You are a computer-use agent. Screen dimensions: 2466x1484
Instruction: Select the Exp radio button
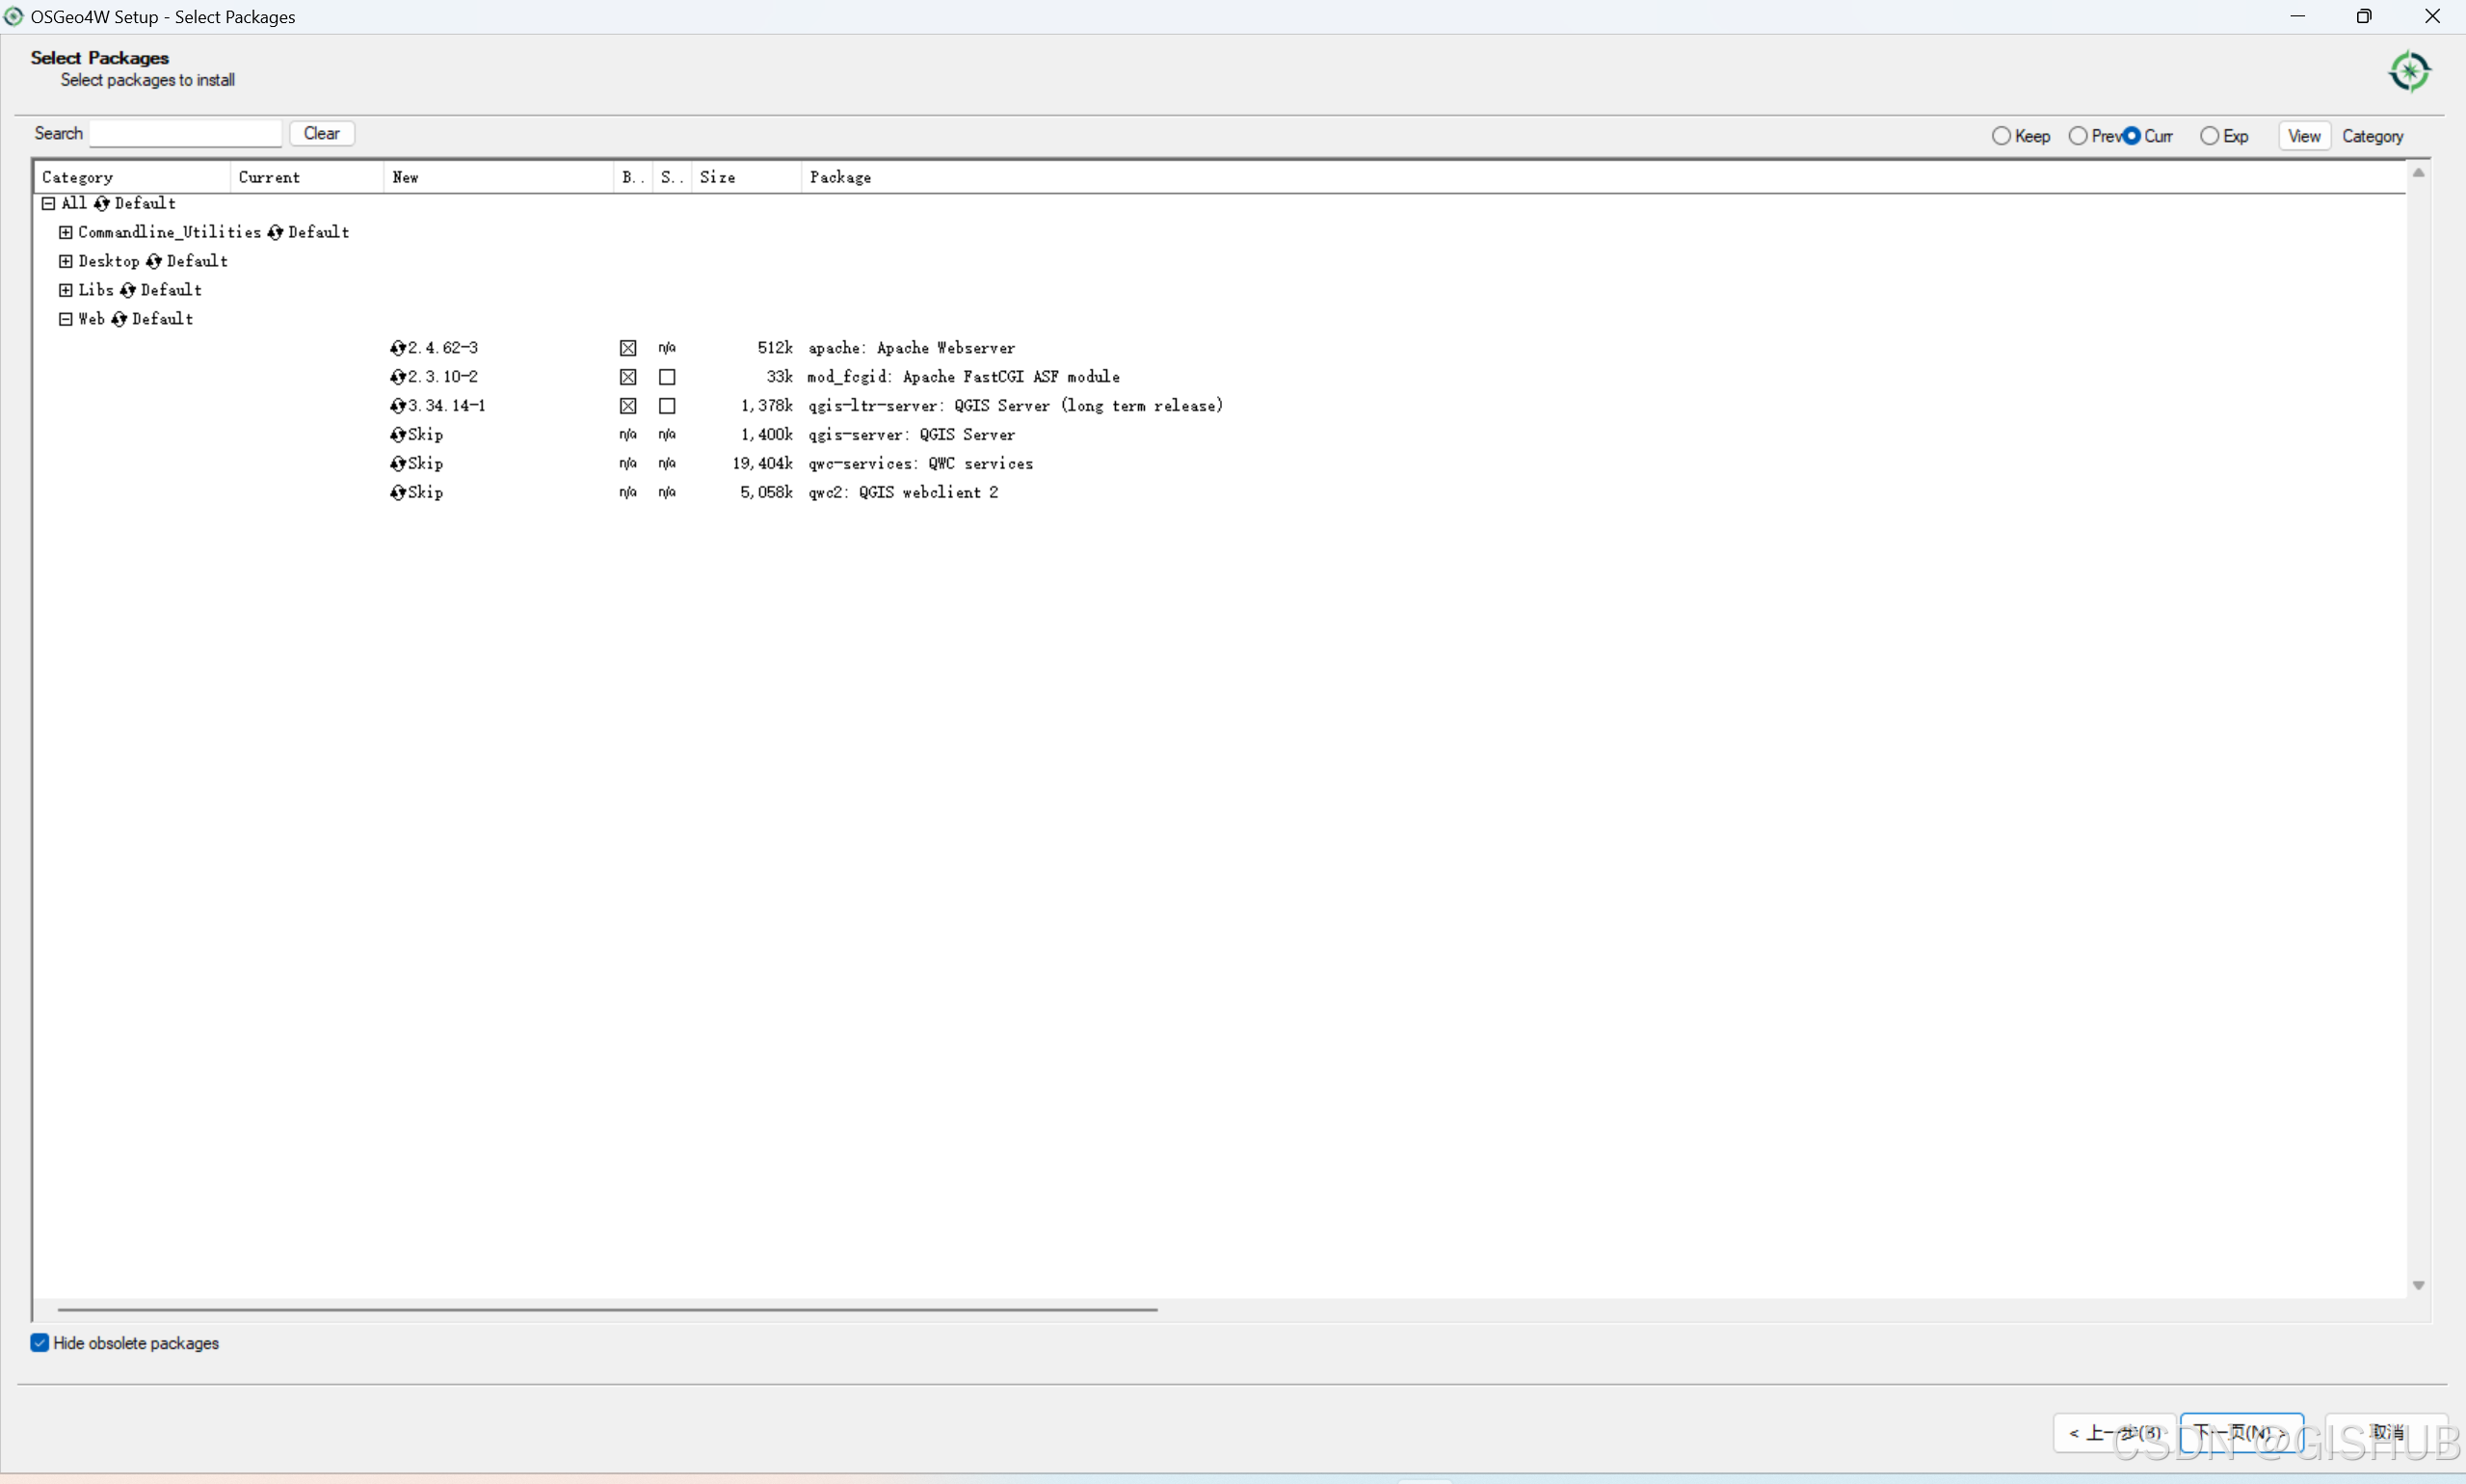pos(2209,136)
